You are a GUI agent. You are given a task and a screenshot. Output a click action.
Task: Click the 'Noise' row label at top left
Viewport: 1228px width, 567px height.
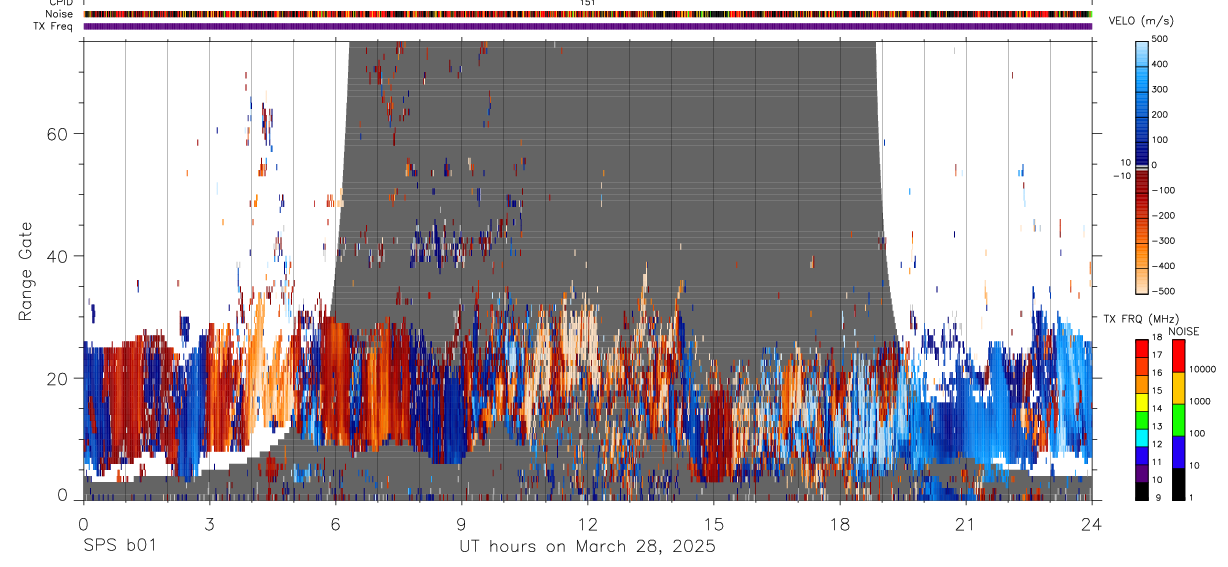(x=58, y=14)
